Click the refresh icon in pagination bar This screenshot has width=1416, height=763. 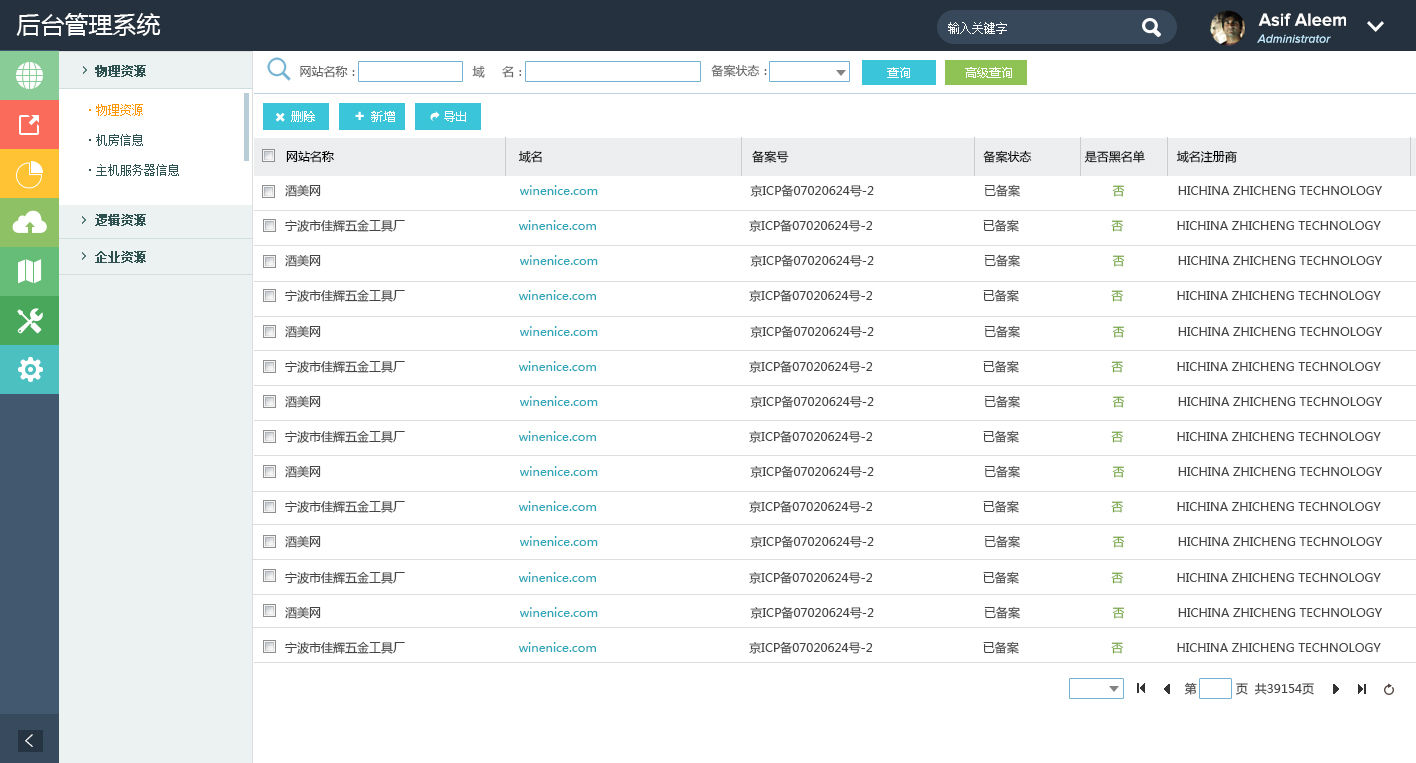tap(1389, 689)
